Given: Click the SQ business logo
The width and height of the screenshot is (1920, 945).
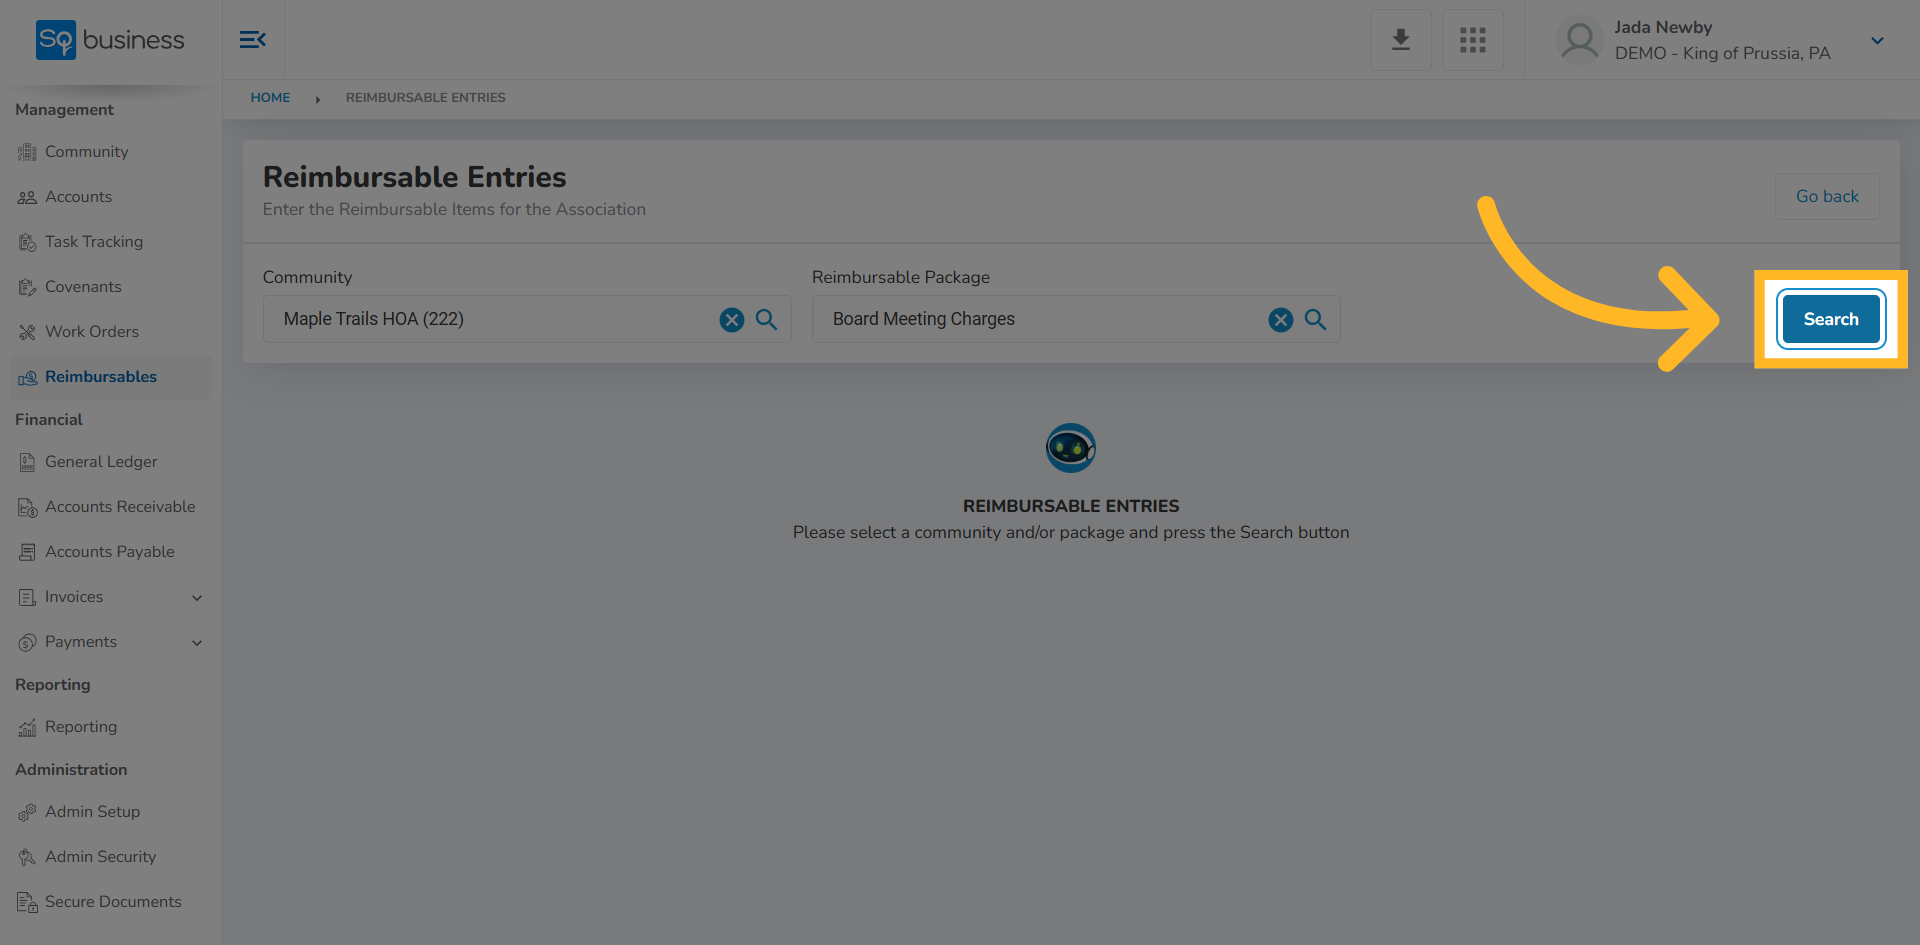Looking at the screenshot, I should click(110, 40).
